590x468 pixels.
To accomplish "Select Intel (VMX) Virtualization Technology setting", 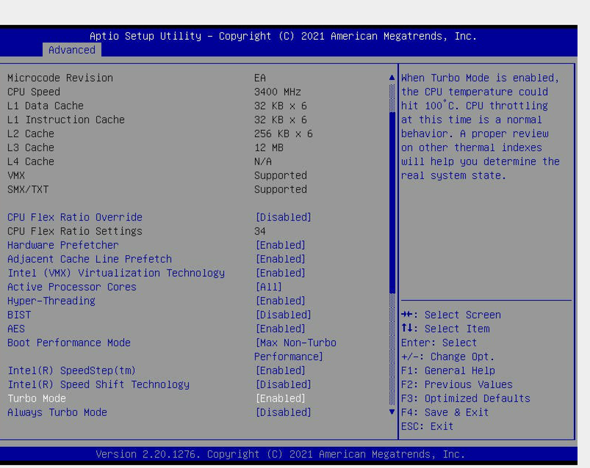I will [116, 273].
